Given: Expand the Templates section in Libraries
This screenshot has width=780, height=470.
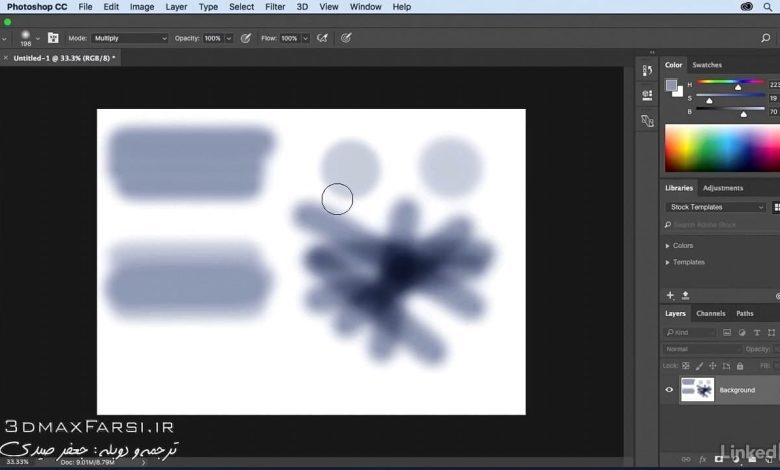Looking at the screenshot, I should pyautogui.click(x=668, y=262).
